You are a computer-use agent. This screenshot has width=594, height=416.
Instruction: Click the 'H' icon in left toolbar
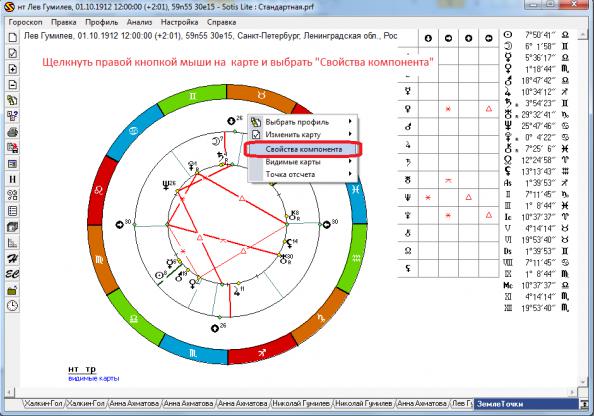[13, 179]
